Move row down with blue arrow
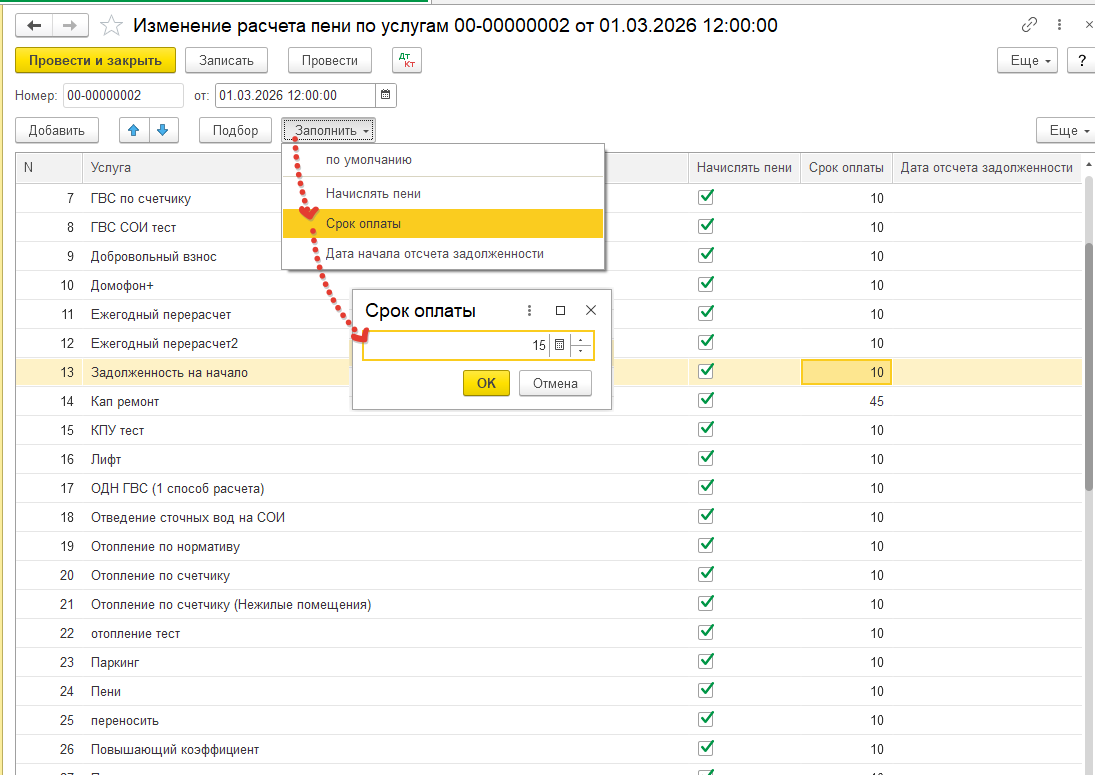 tap(163, 130)
